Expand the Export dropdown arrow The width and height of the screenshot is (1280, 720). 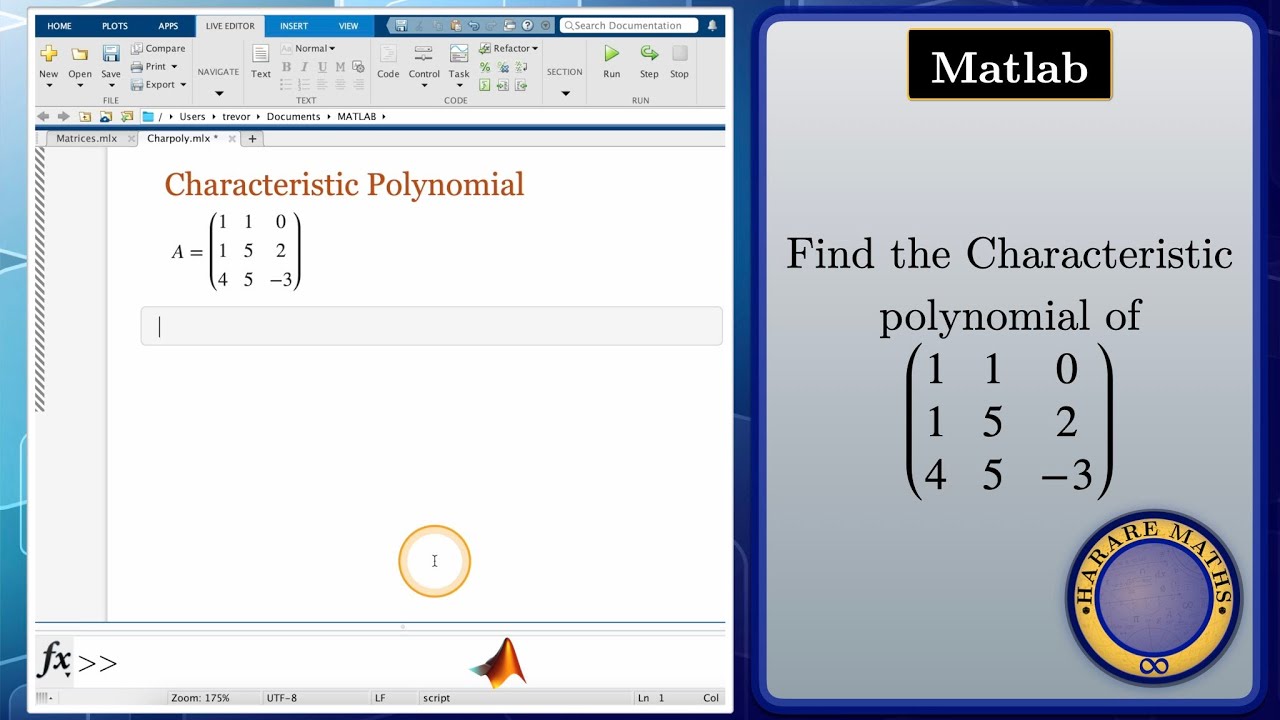tap(183, 85)
